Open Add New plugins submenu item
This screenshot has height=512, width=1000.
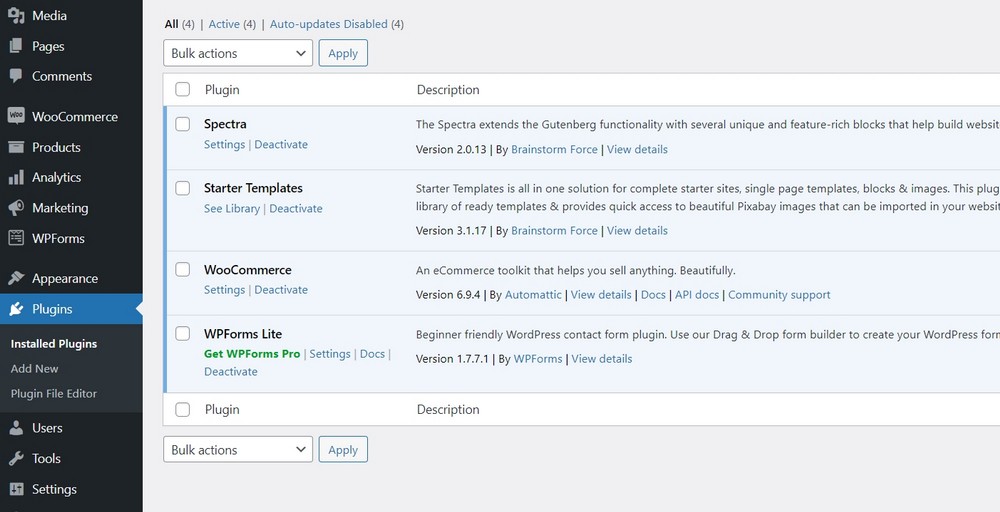[x=34, y=369]
